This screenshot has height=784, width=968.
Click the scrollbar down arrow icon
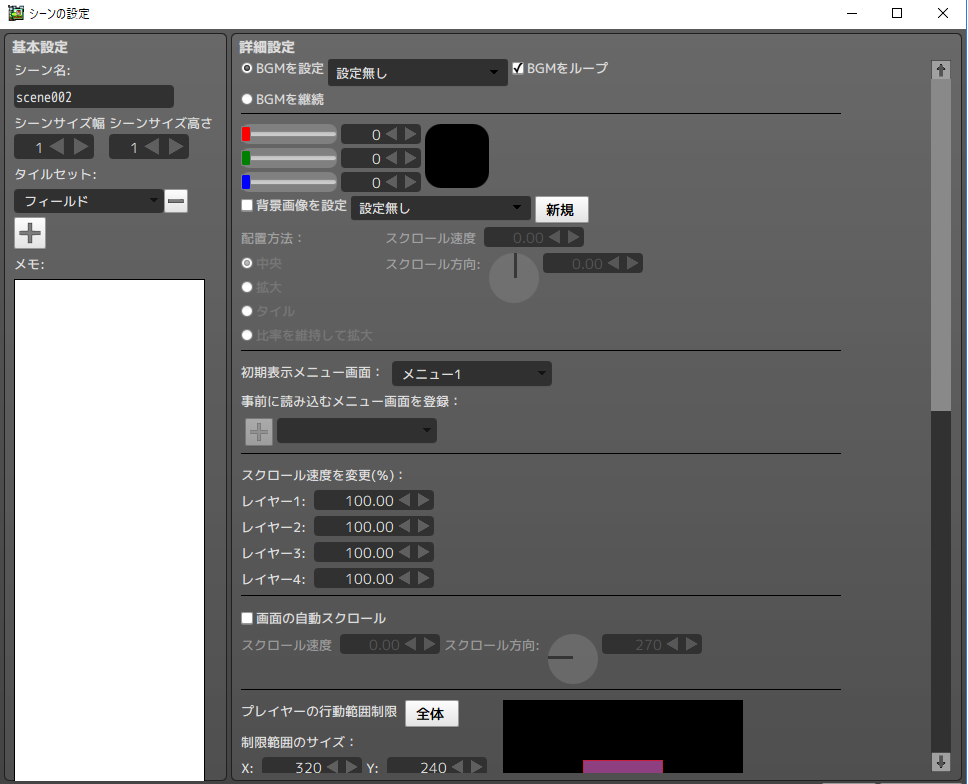point(940,761)
